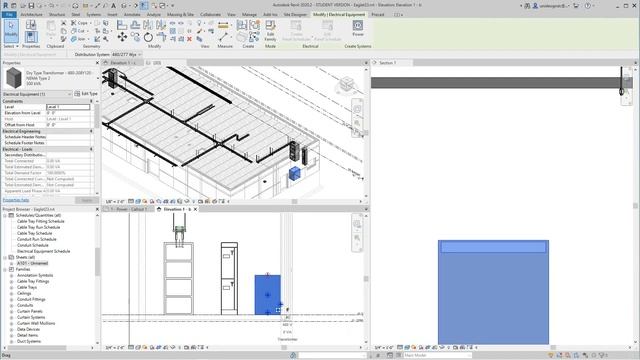640x360 pixels.
Task: Collapse the Electrical Engineering section
Action: tap(91, 131)
